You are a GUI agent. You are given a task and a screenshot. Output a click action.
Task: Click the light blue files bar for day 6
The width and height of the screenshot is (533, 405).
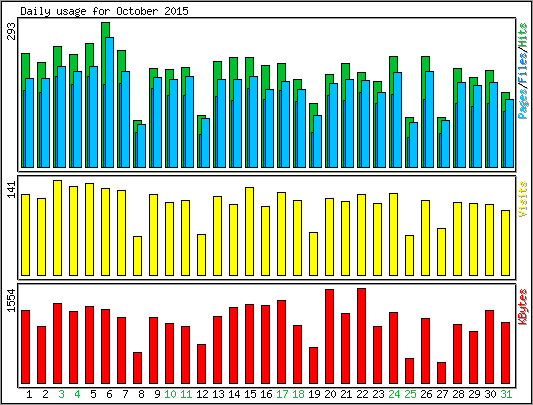pos(109,102)
